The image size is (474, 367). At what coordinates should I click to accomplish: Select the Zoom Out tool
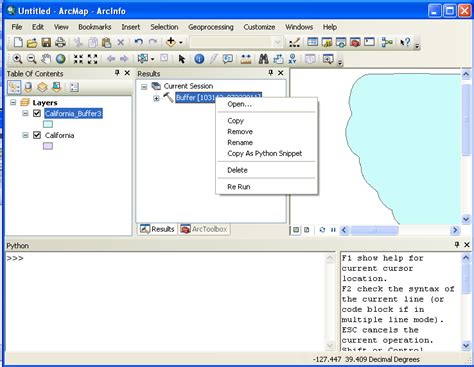coord(32,59)
